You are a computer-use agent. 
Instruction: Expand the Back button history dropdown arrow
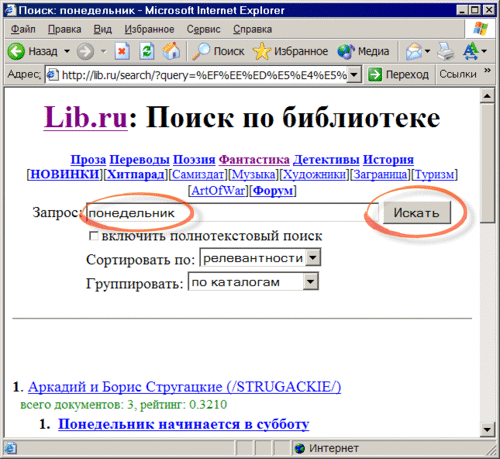67,51
